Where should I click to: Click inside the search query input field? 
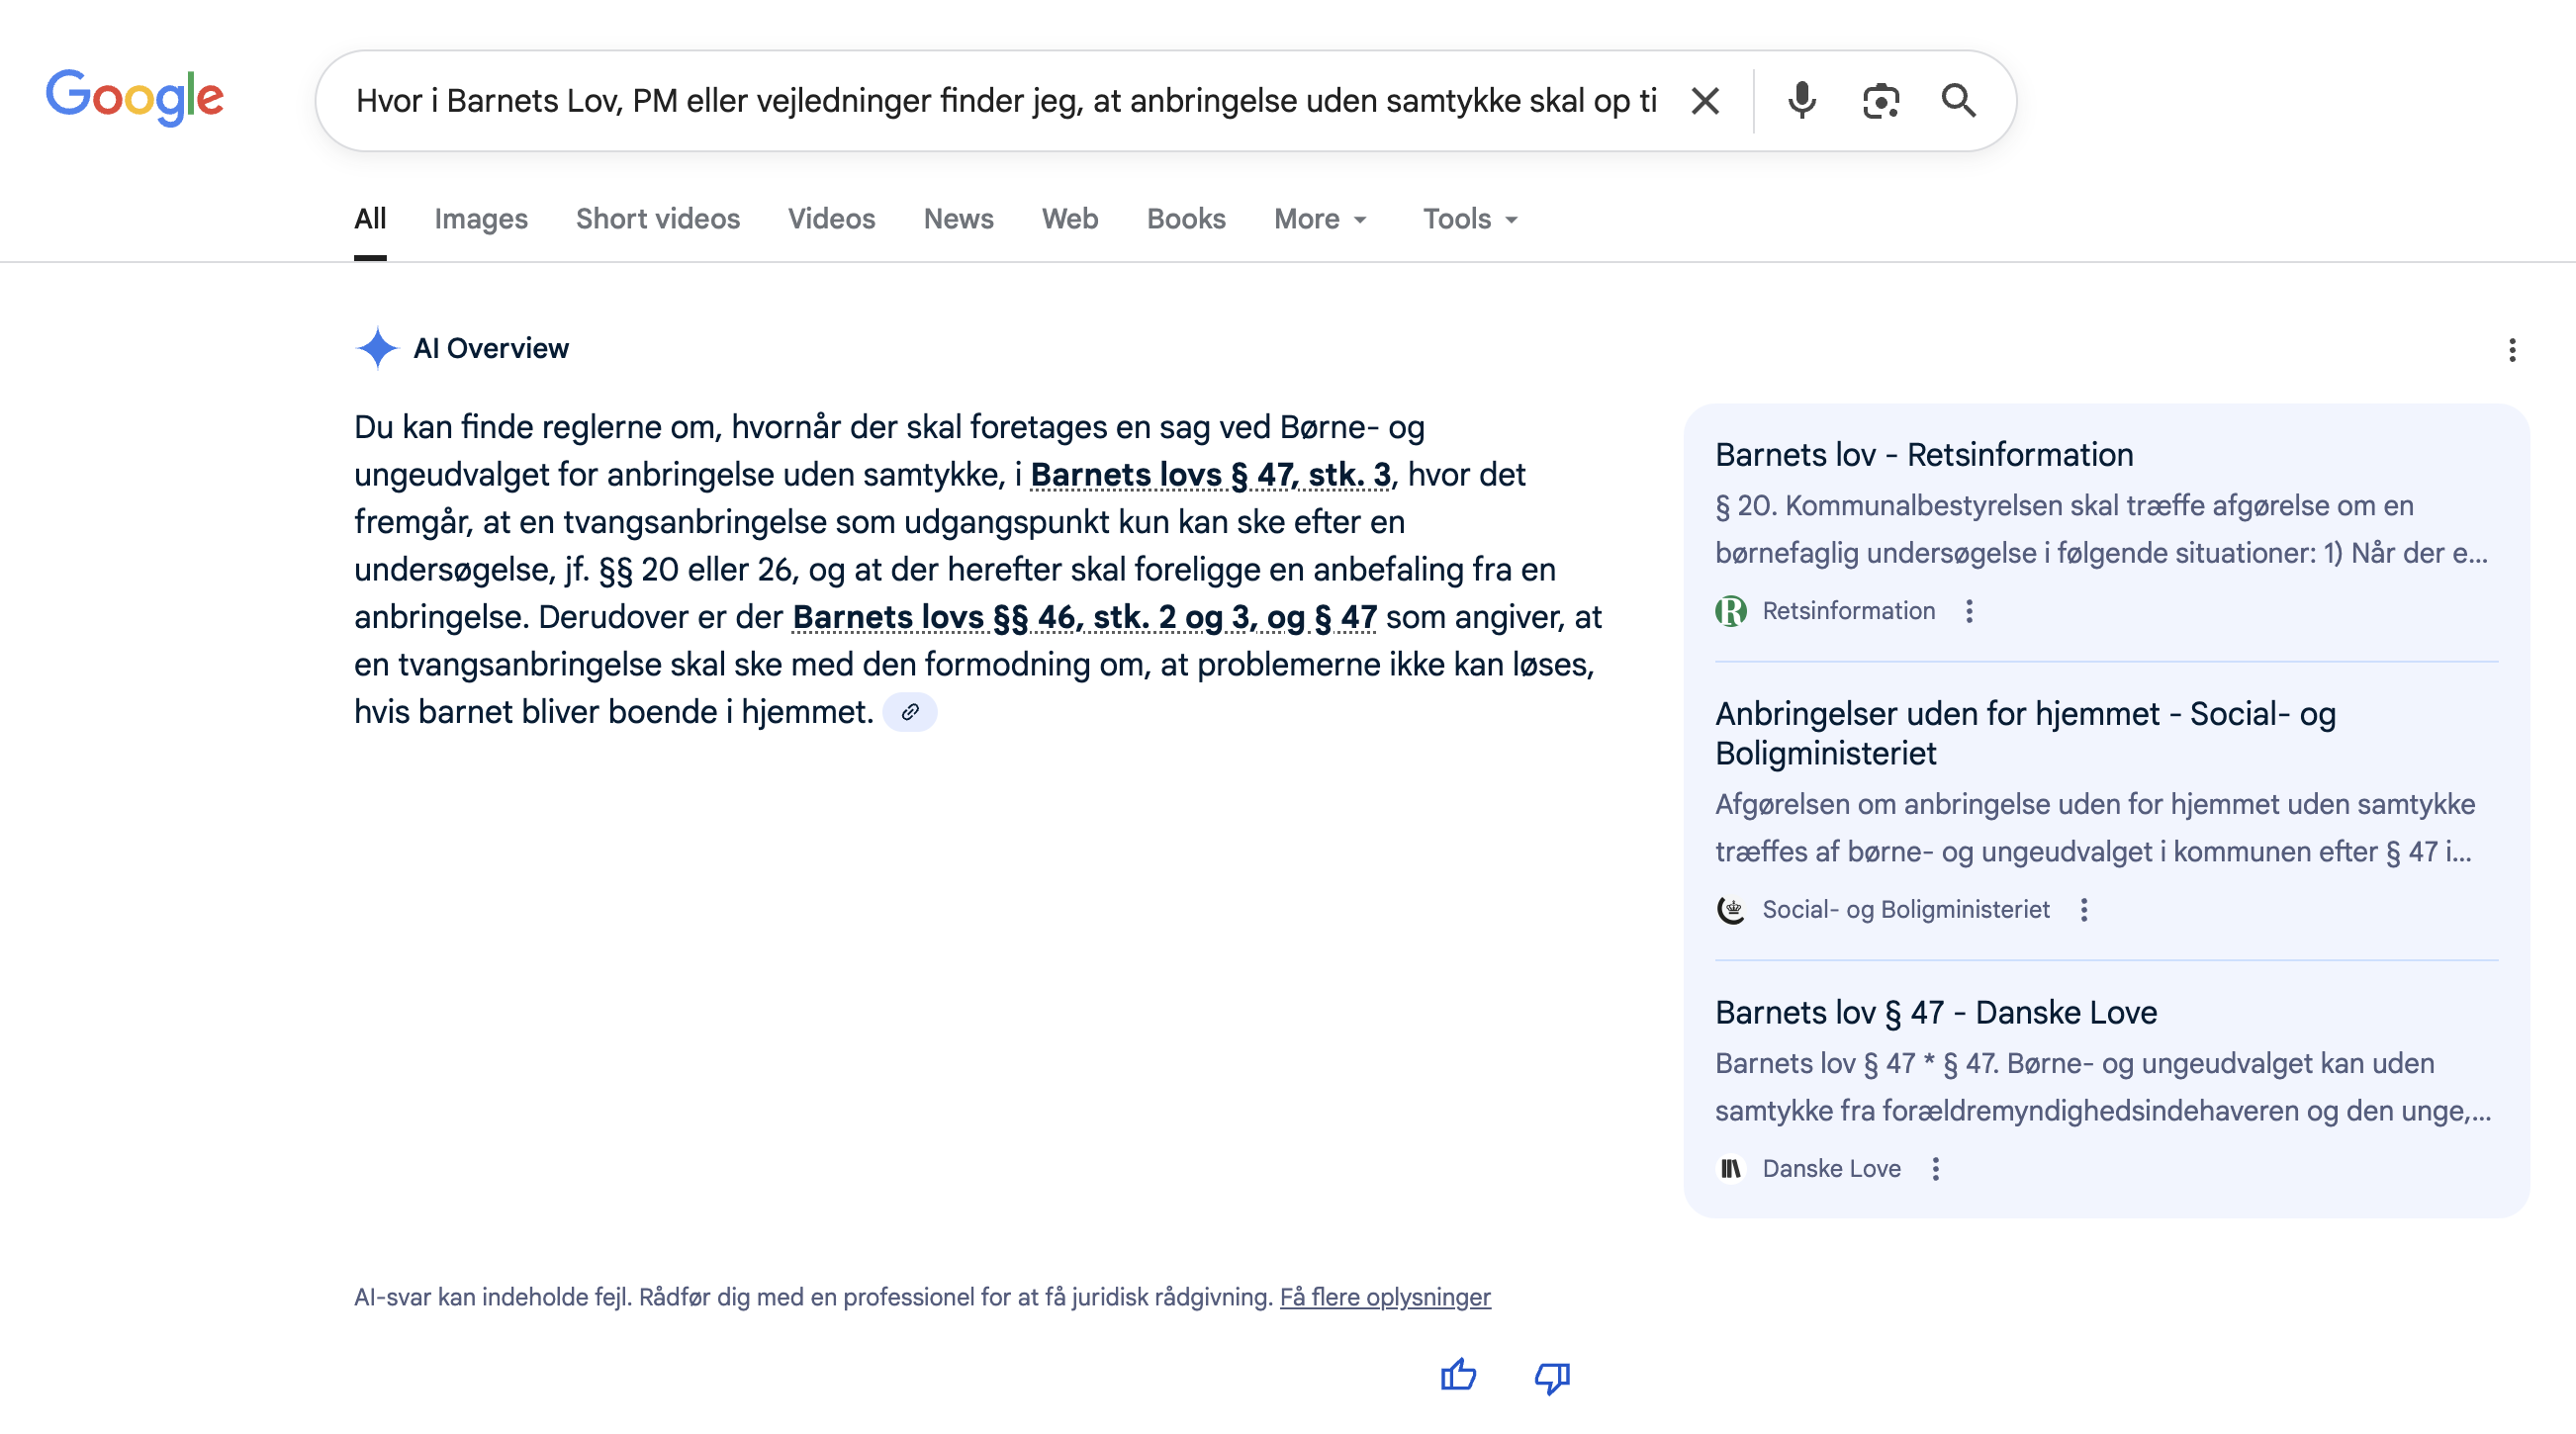click(1005, 101)
